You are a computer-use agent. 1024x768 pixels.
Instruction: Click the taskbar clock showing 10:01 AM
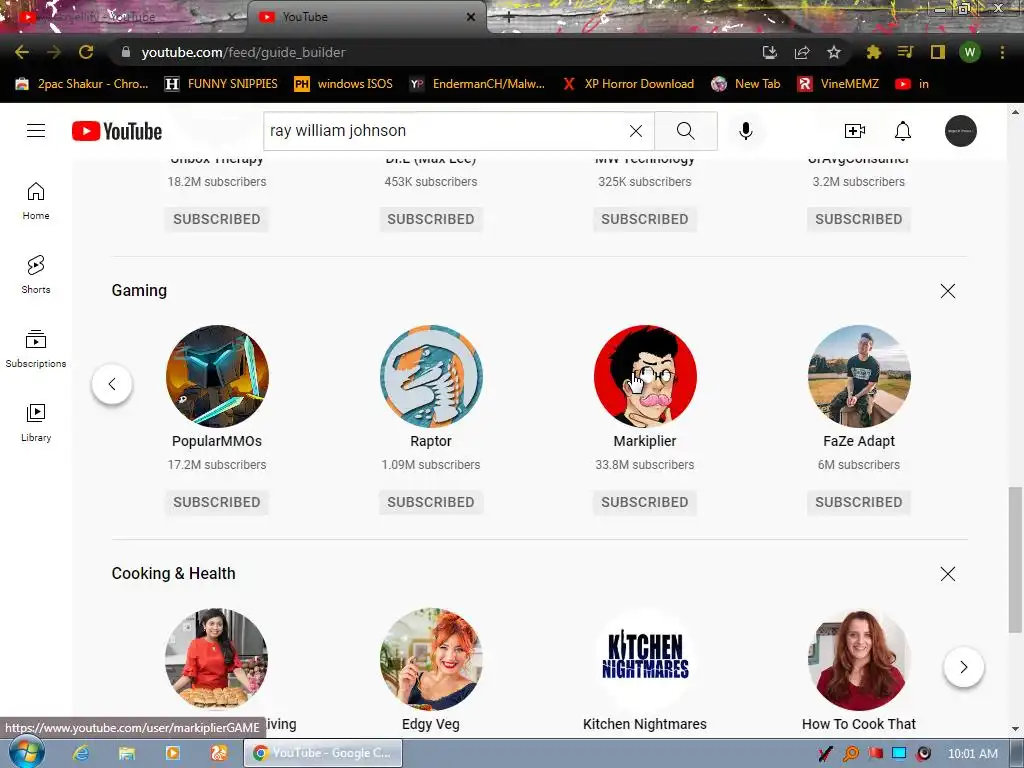[972, 754]
